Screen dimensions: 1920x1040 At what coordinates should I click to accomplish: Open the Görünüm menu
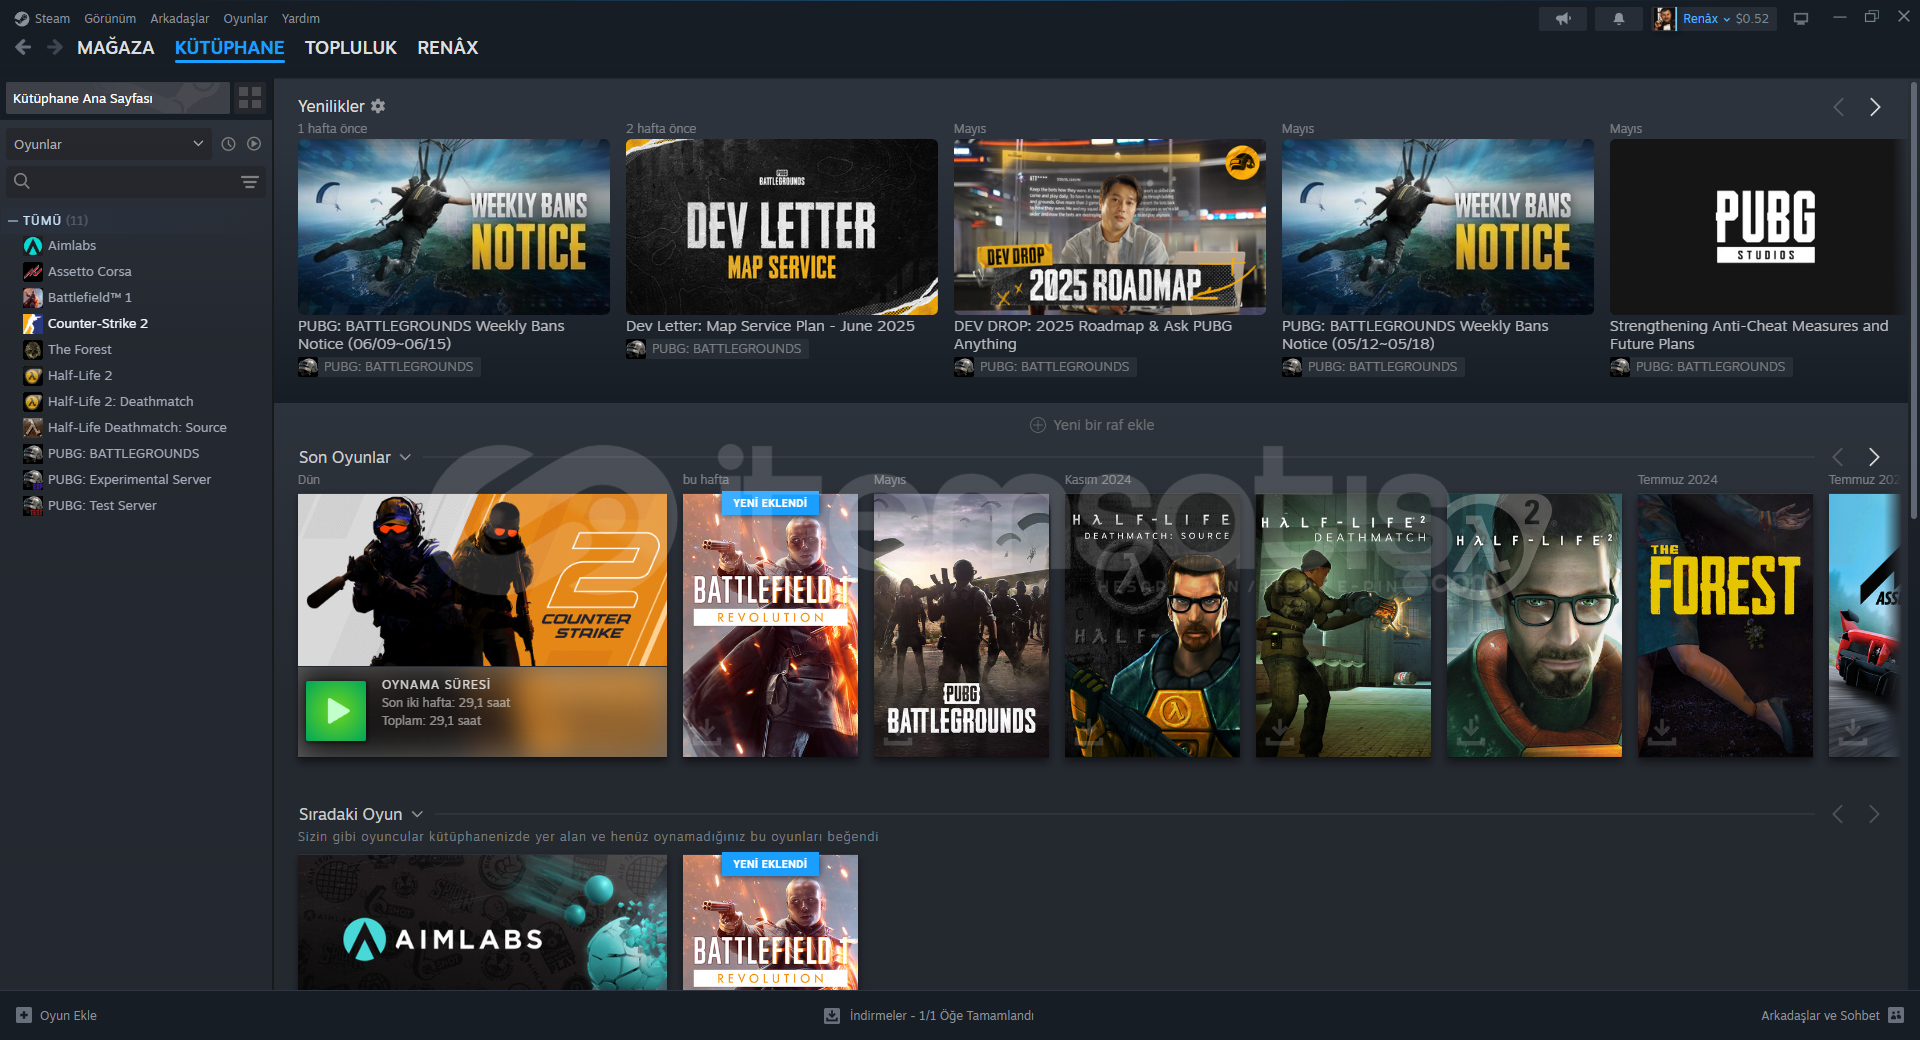click(110, 18)
